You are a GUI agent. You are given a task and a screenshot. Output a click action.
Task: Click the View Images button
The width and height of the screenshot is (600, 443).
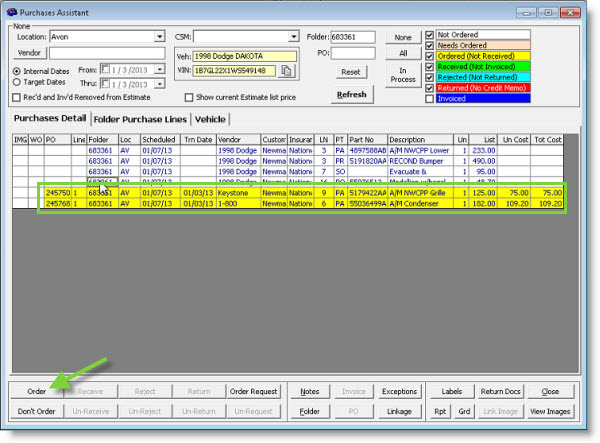tap(550, 411)
